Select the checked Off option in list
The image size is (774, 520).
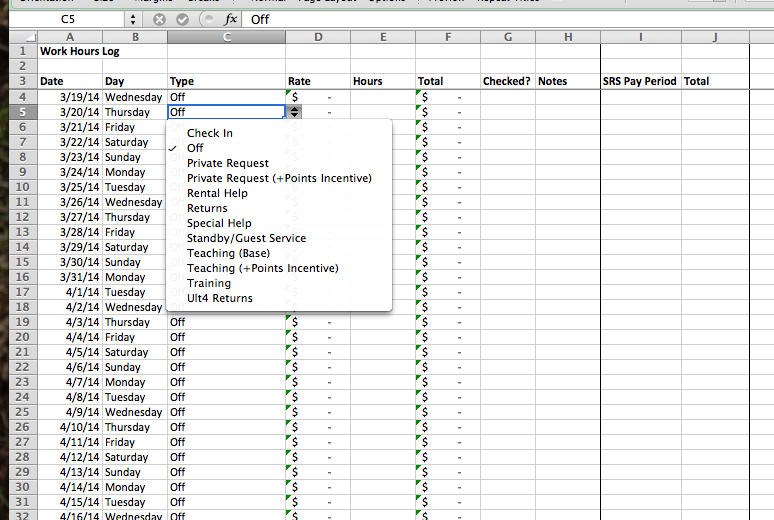195,148
